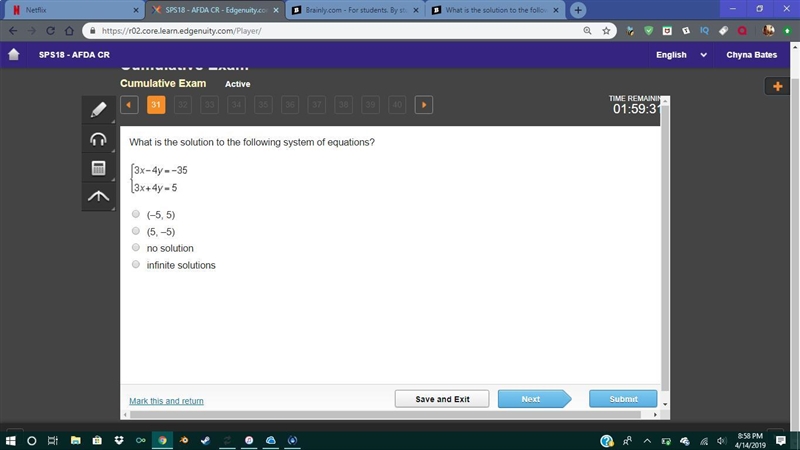Click the Next button
This screenshot has width=800, height=450.
[534, 399]
